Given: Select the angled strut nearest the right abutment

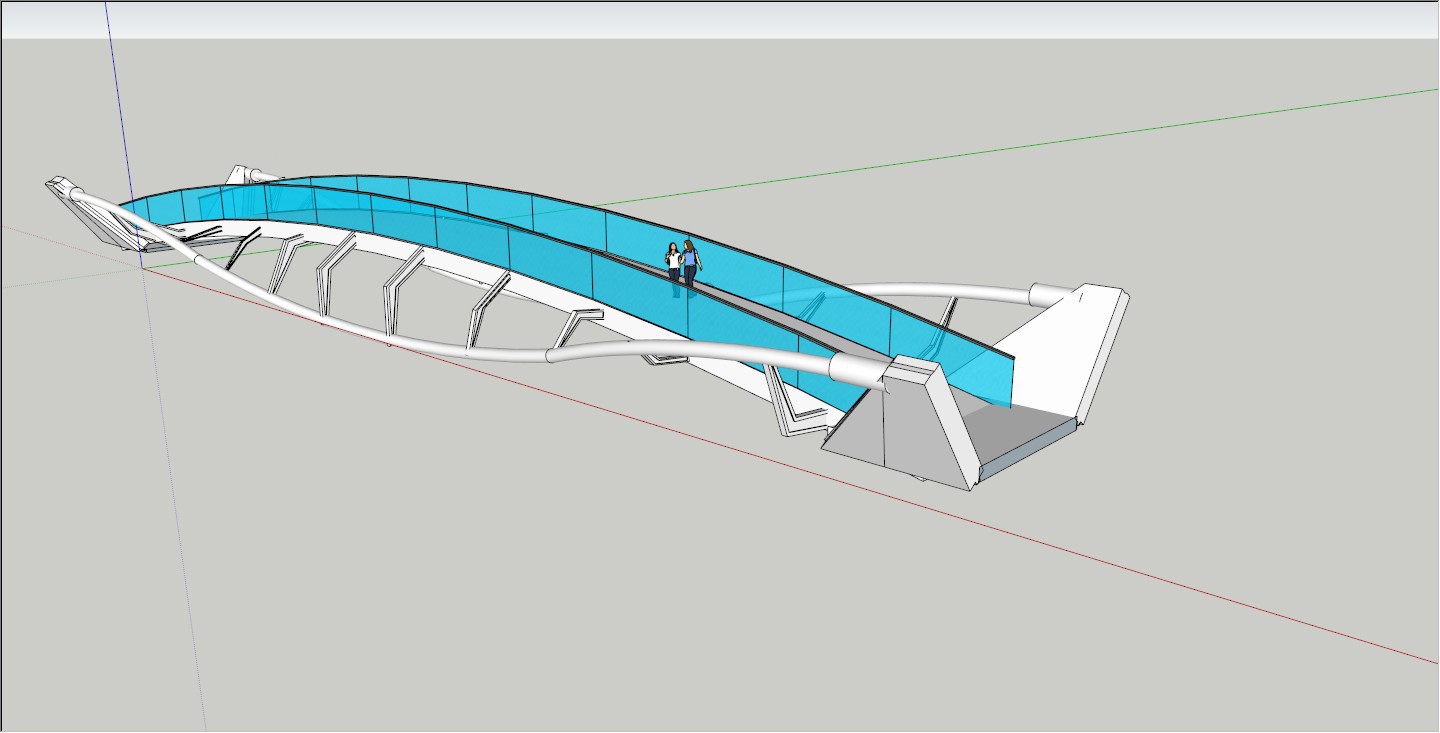Looking at the screenshot, I should point(790,405).
